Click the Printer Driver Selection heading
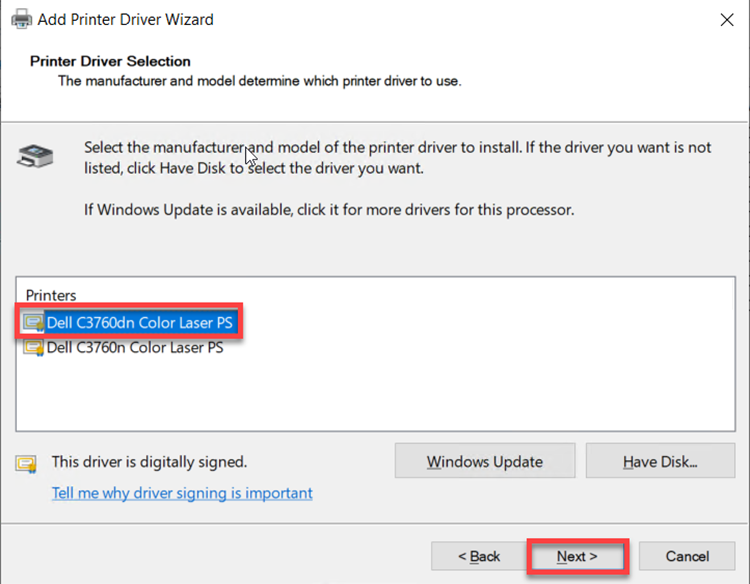Image resolution: width=750 pixels, height=584 pixels. click(x=110, y=61)
